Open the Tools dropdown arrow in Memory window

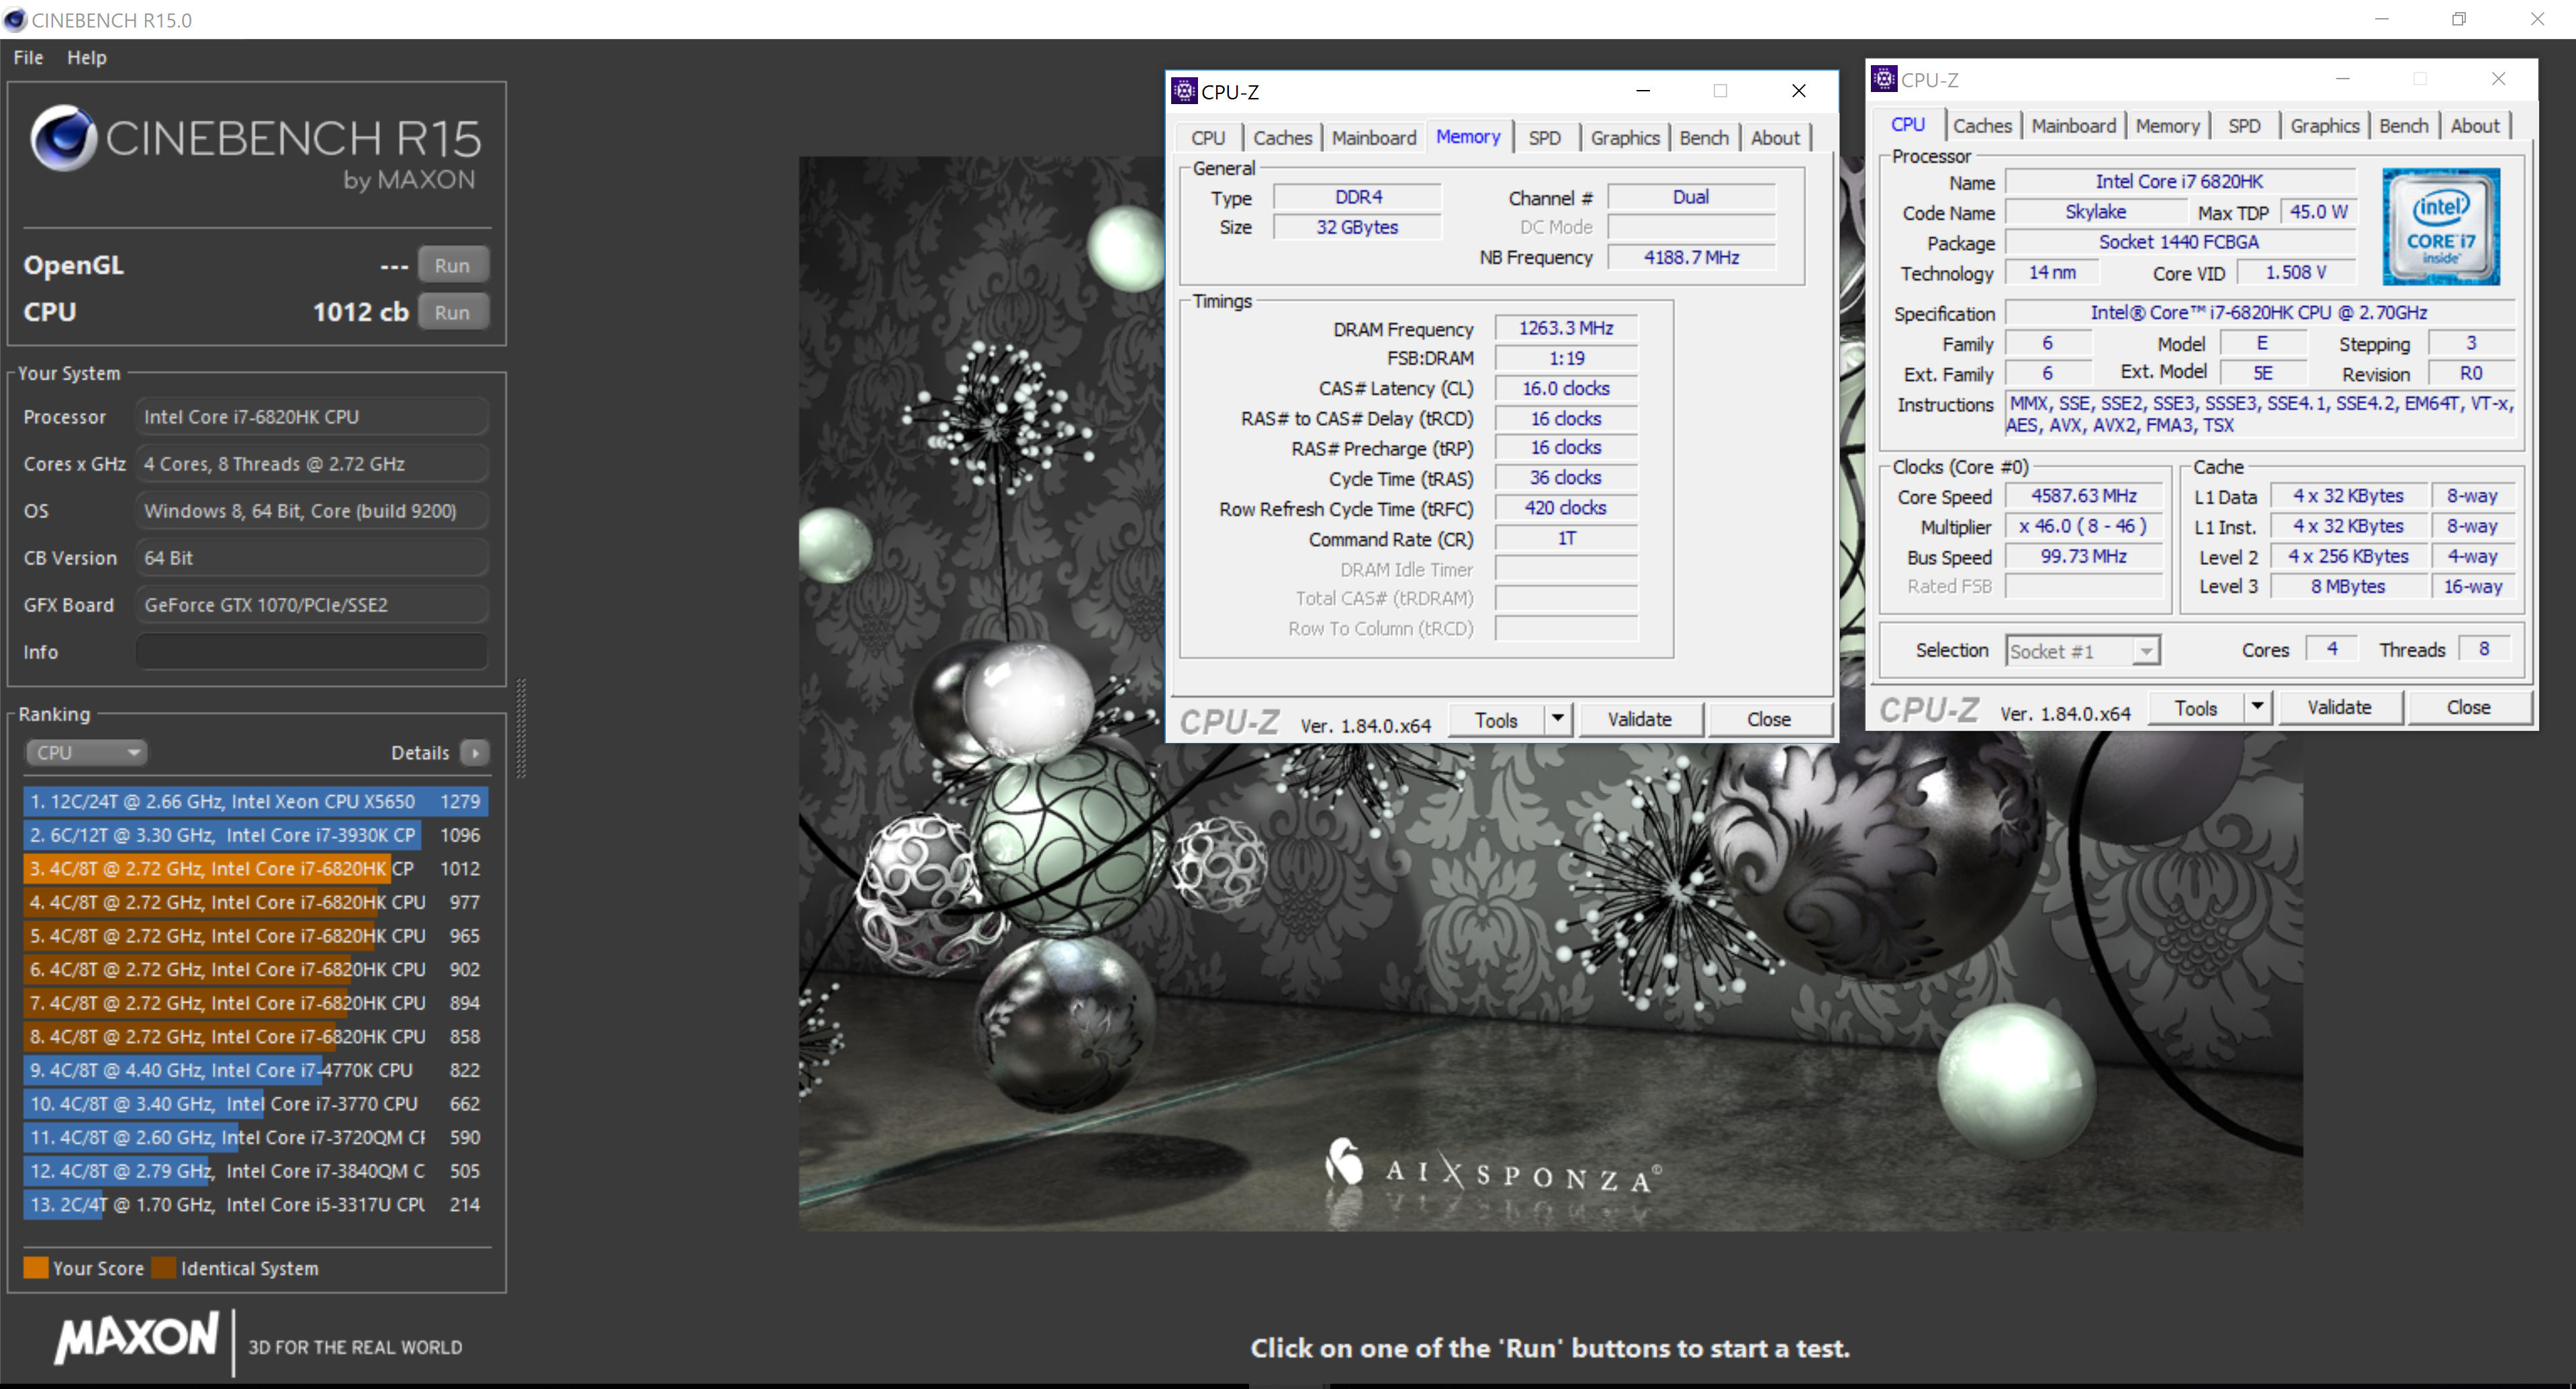1557,719
